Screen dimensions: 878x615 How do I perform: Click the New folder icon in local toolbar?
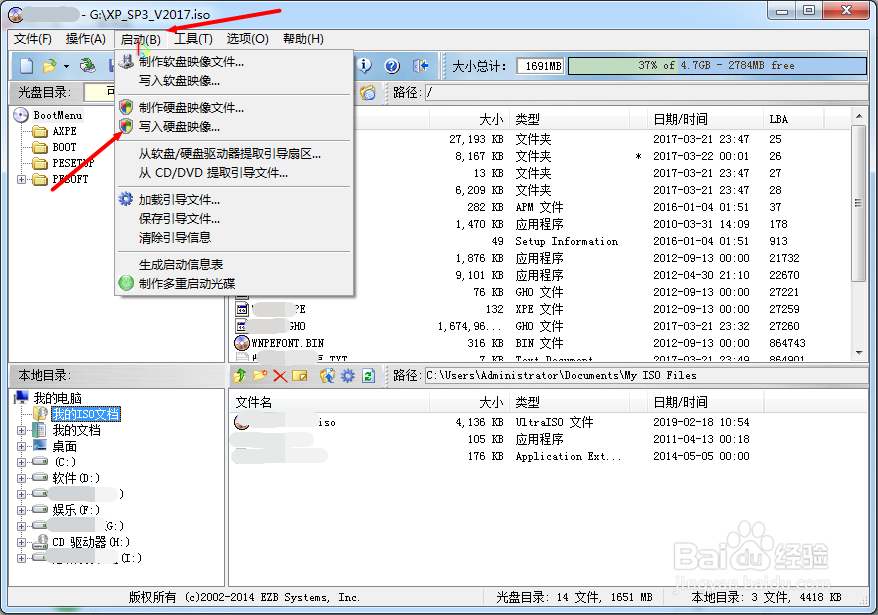259,376
